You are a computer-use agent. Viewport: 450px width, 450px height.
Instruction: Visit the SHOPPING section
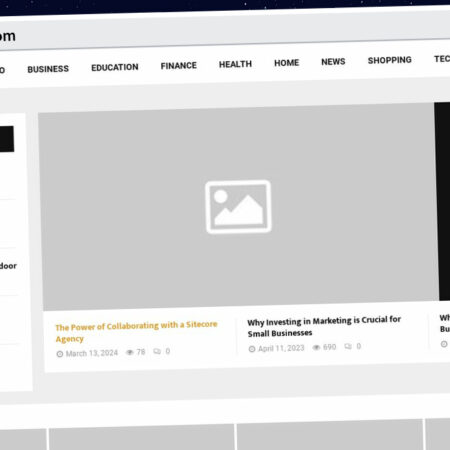[390, 60]
